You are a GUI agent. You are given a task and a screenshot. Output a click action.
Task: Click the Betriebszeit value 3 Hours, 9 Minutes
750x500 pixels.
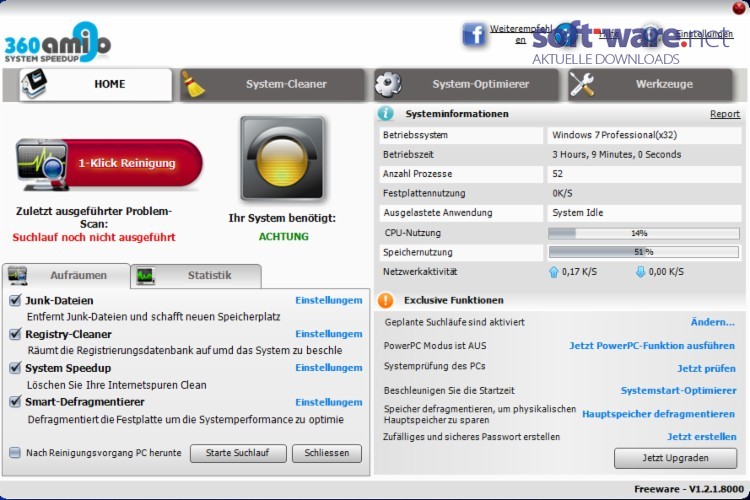click(x=617, y=155)
